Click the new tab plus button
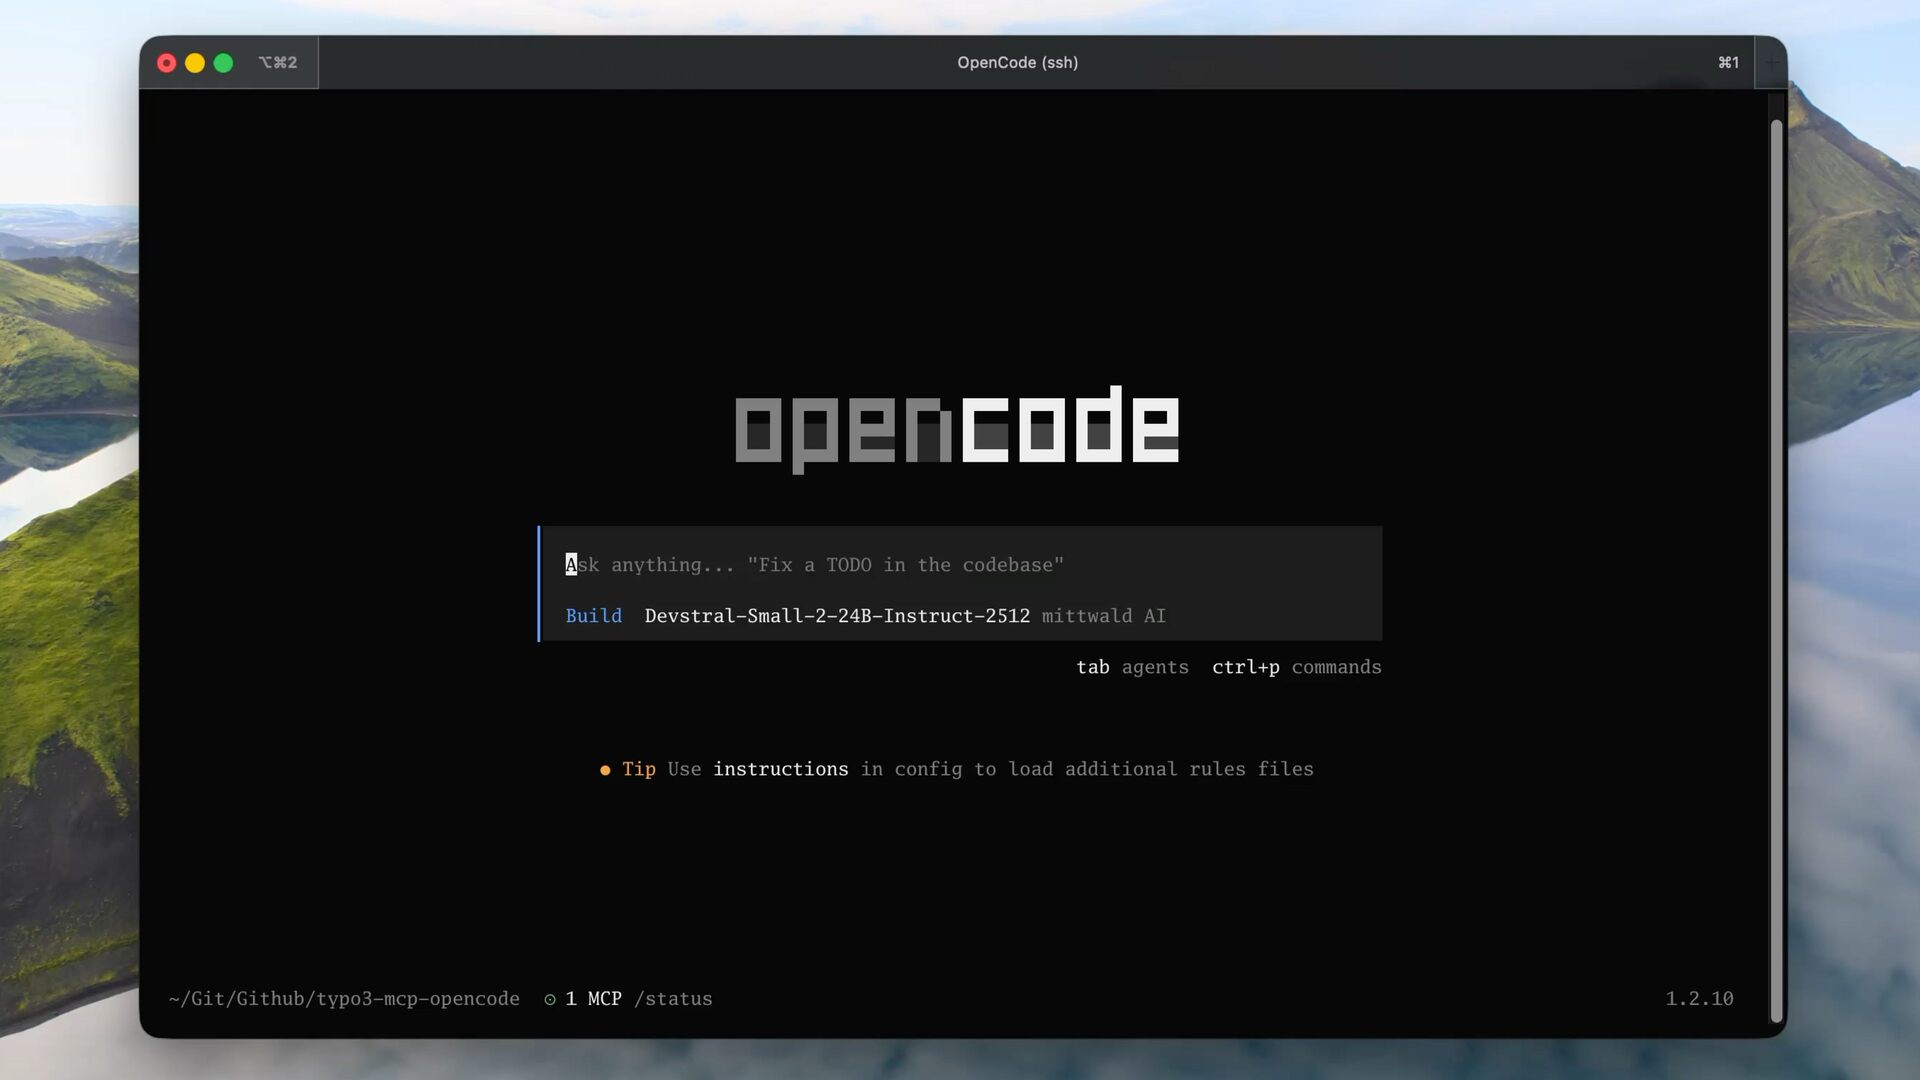 [1771, 63]
